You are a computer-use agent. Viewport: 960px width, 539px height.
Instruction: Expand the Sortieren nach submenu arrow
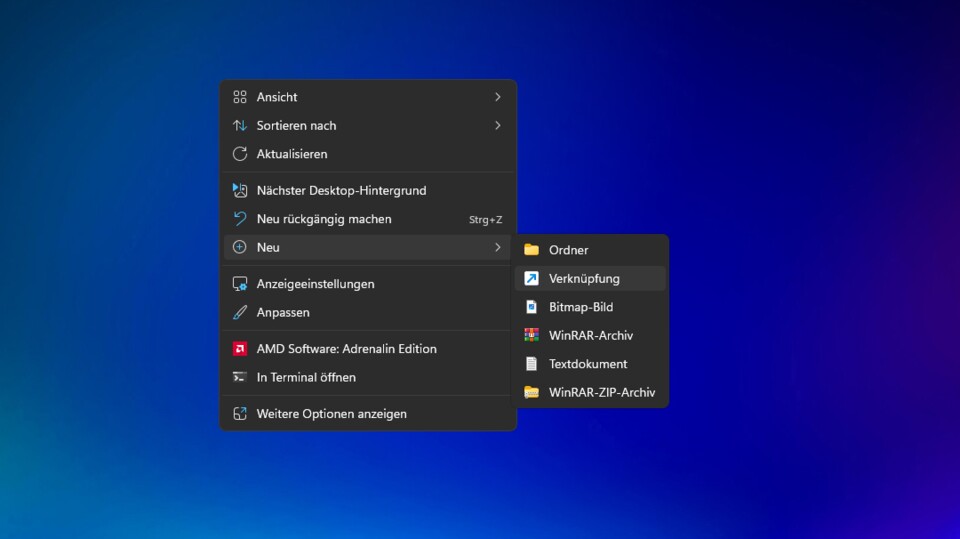click(497, 126)
